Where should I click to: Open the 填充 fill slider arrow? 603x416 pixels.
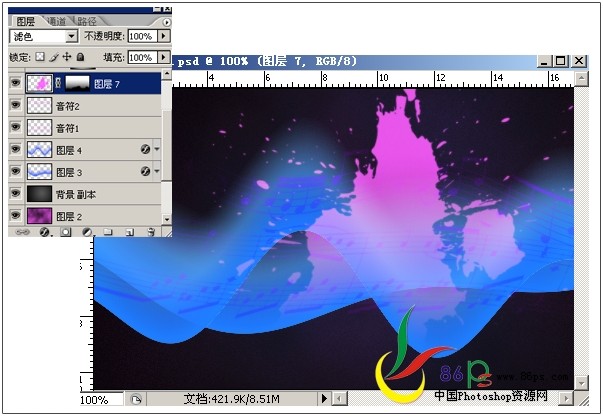tap(164, 57)
